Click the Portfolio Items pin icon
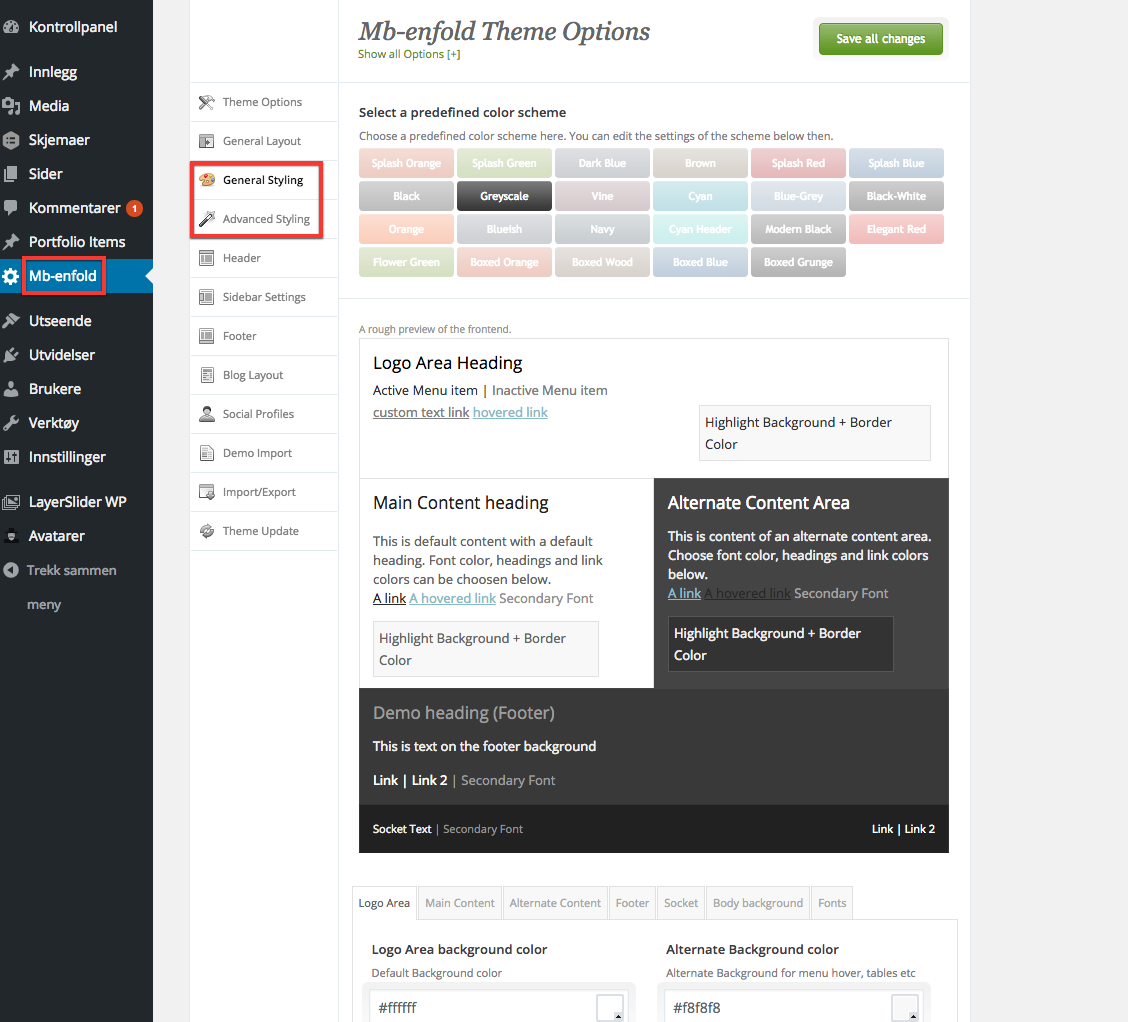The width and height of the screenshot is (1128, 1022). coord(11,242)
